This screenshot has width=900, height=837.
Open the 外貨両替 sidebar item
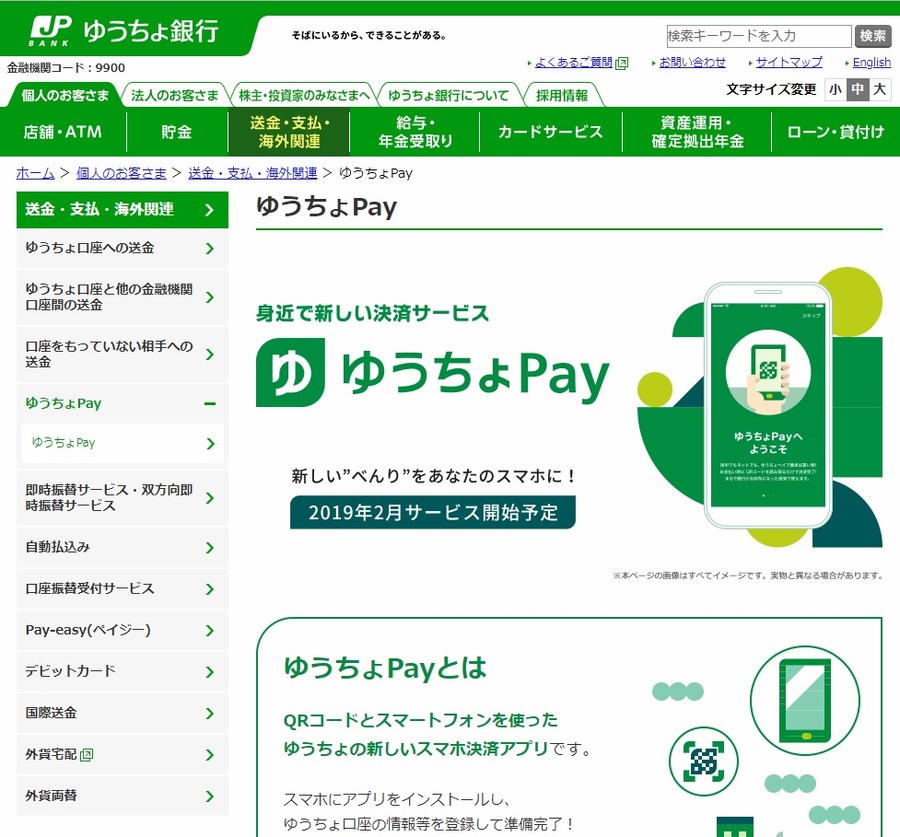(122, 796)
